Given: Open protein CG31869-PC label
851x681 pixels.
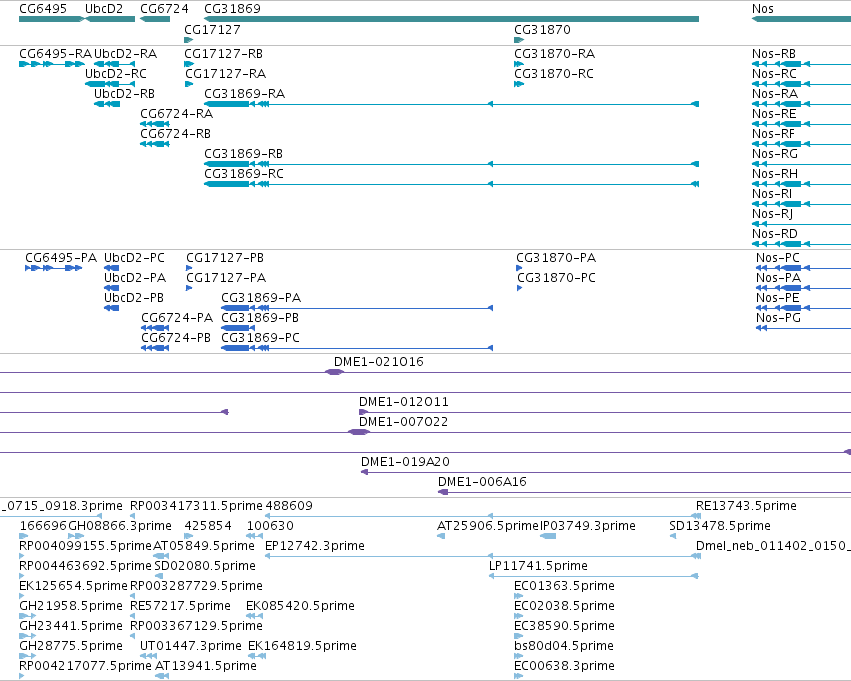Looking at the screenshot, I should tap(261, 338).
